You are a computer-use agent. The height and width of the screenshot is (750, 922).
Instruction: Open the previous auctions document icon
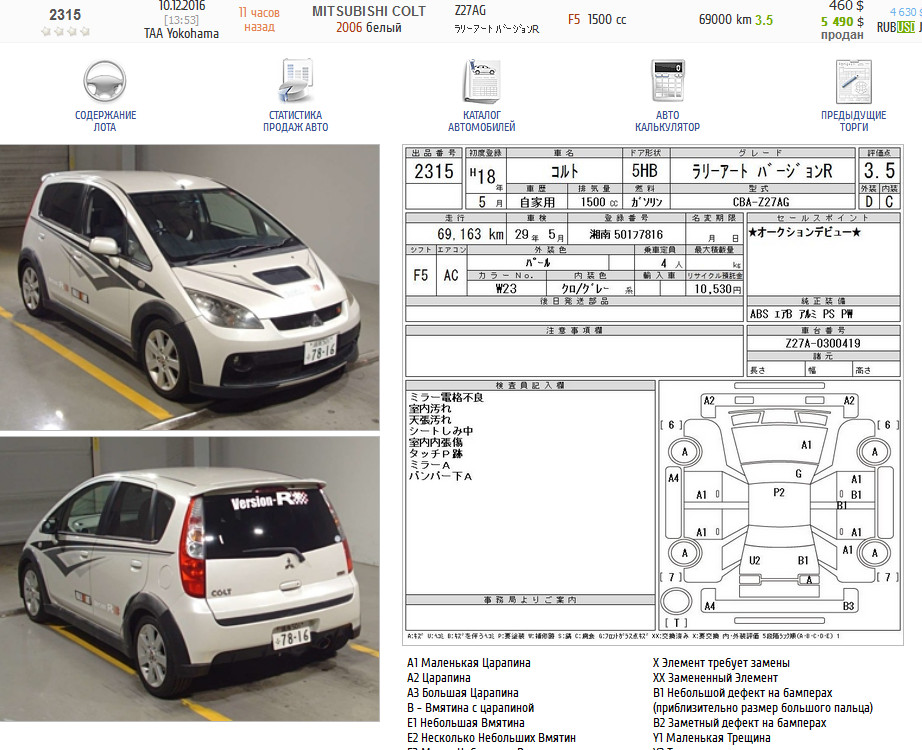(854, 82)
